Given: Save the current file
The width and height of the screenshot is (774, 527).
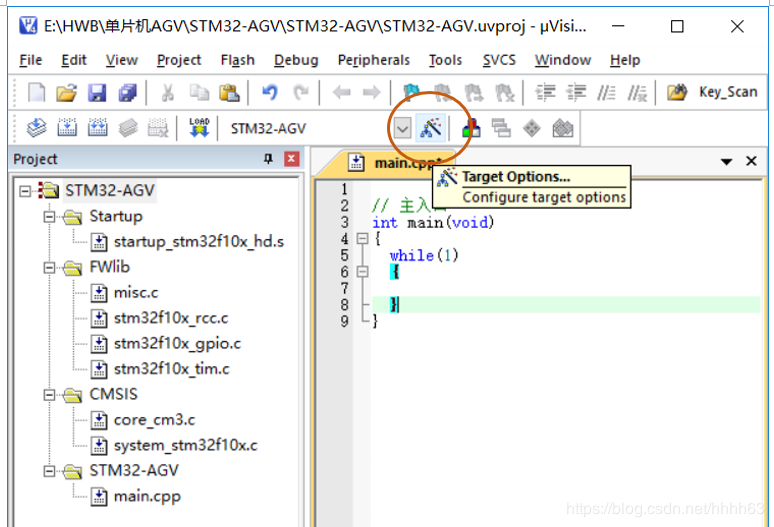Looking at the screenshot, I should tap(97, 92).
